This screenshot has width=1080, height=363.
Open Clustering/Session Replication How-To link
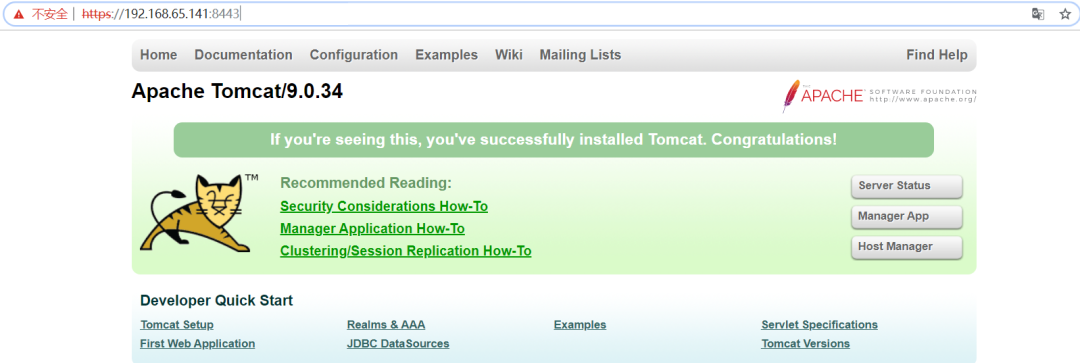click(x=406, y=251)
